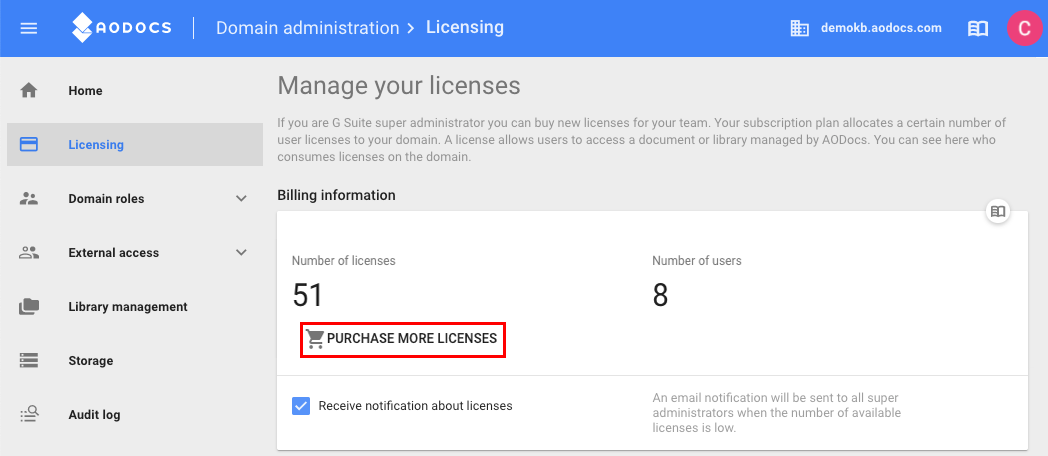Open the documentation book icon in header

tap(978, 28)
